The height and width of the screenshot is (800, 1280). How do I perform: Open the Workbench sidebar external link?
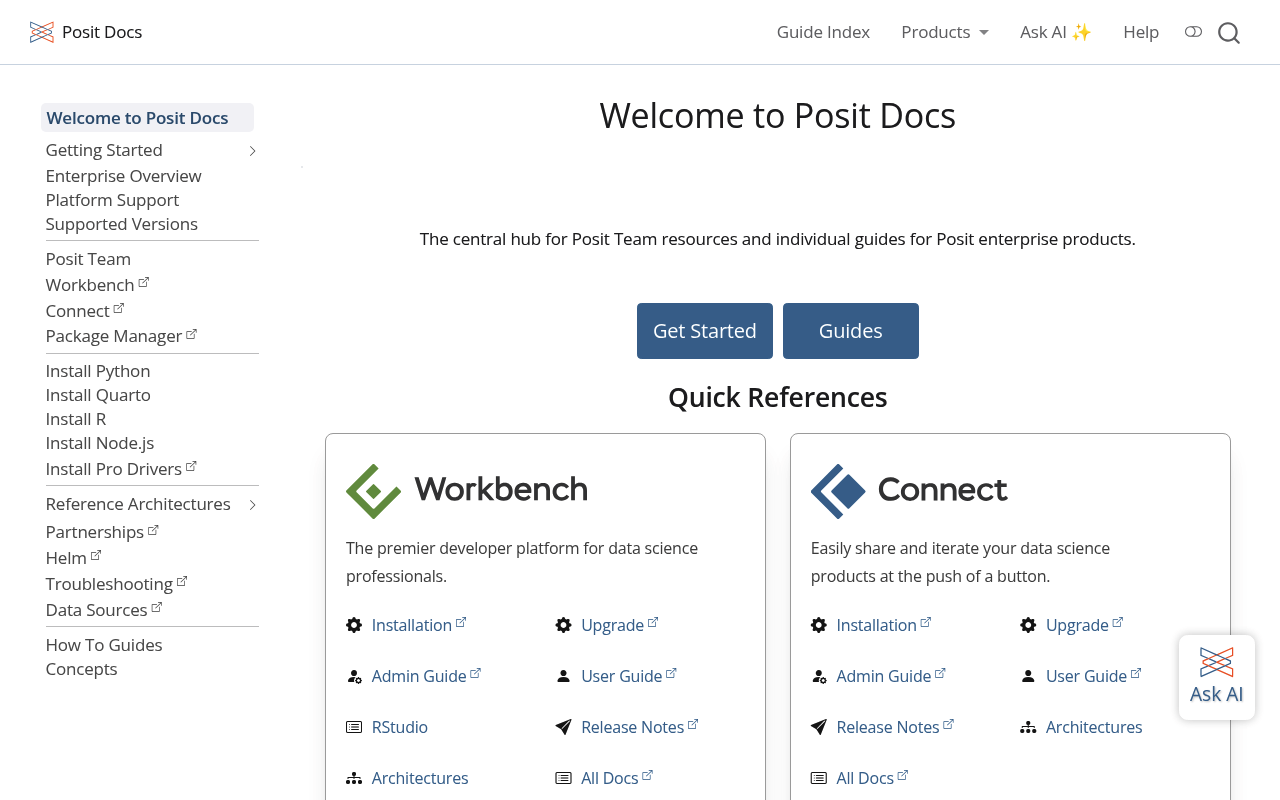pyautogui.click(x=98, y=285)
